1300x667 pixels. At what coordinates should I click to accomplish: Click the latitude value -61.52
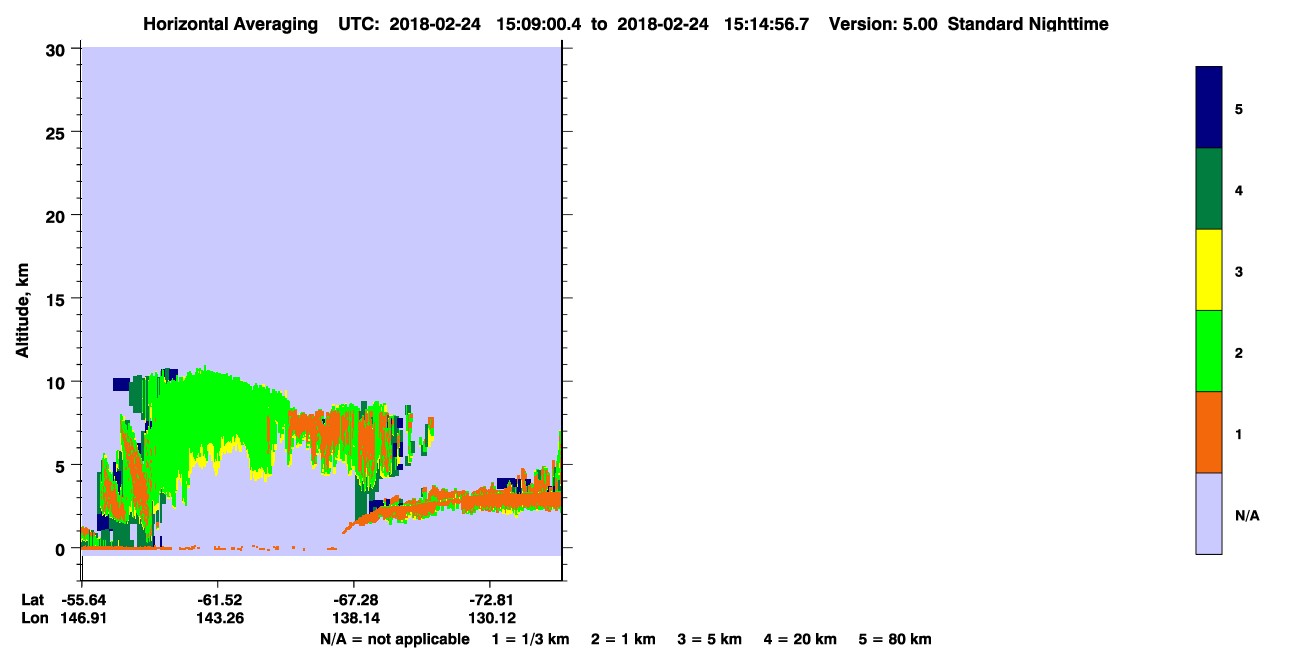coord(218,599)
